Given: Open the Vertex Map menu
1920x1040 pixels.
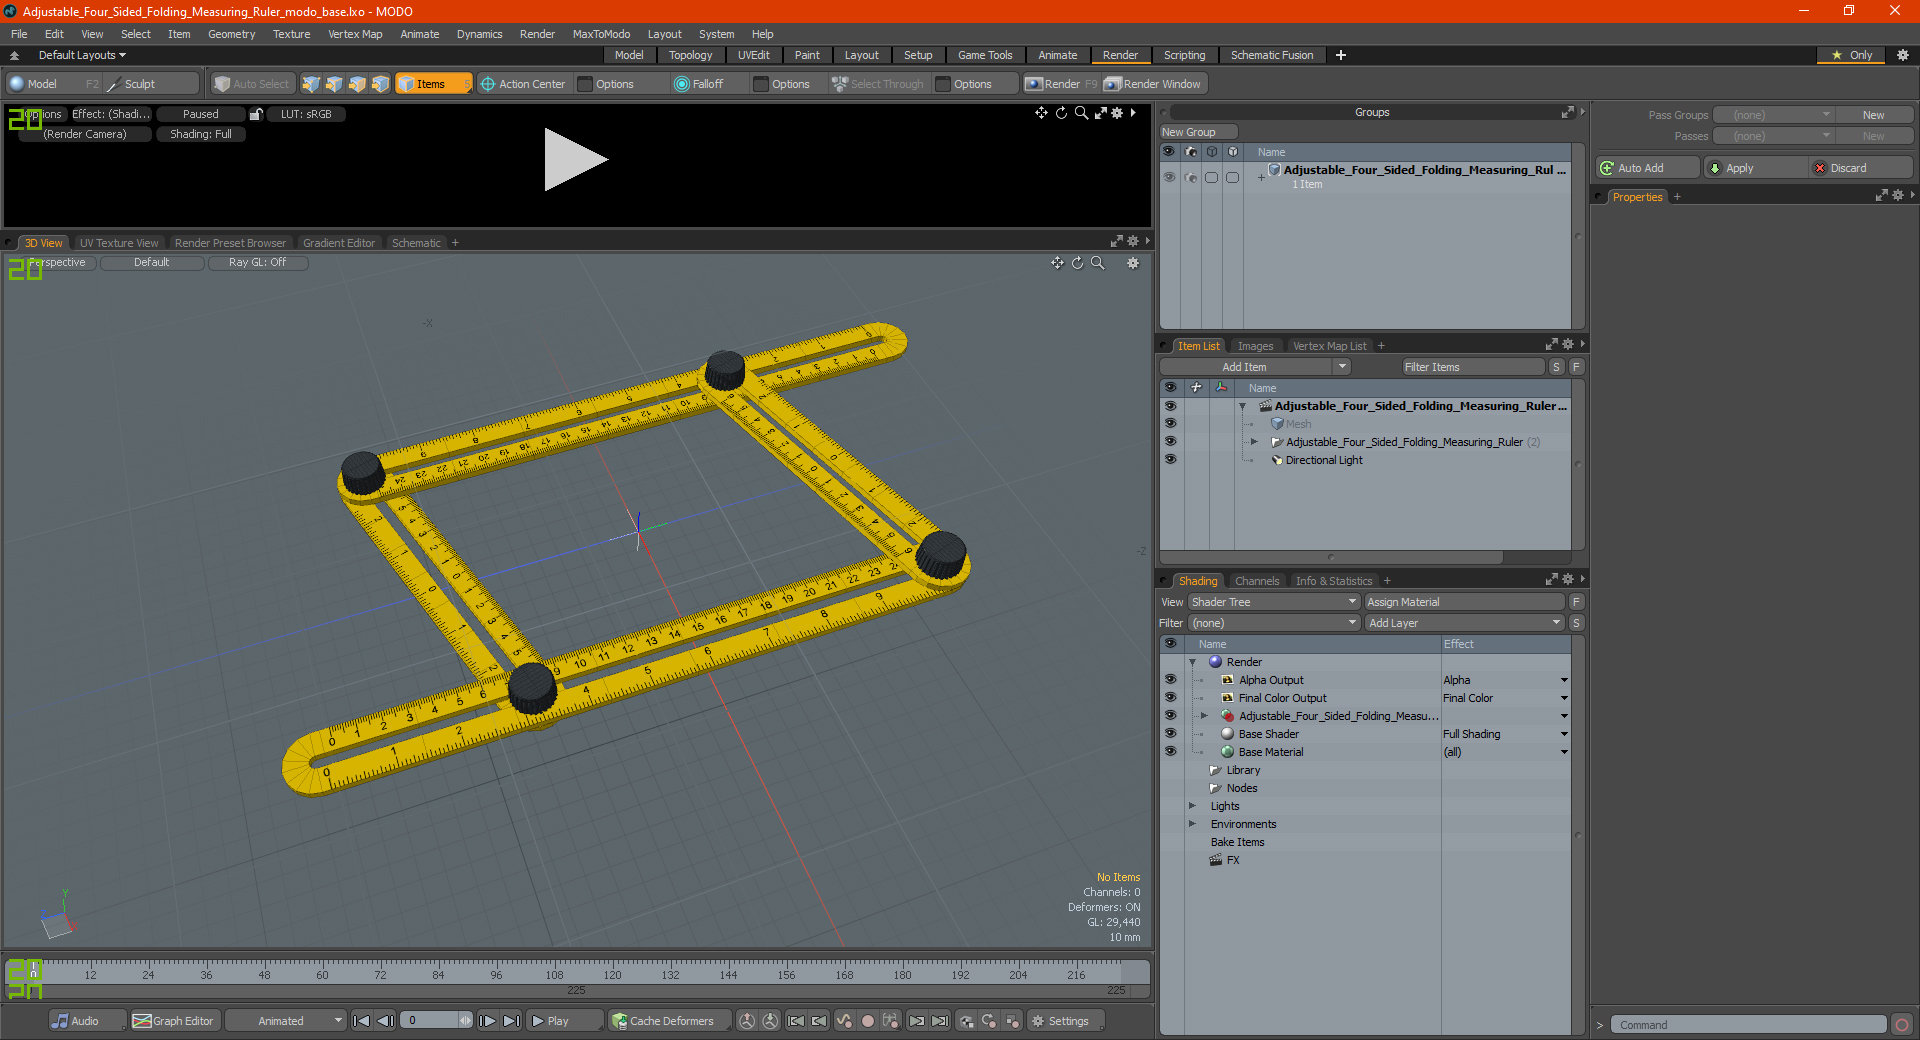Looking at the screenshot, I should point(355,34).
